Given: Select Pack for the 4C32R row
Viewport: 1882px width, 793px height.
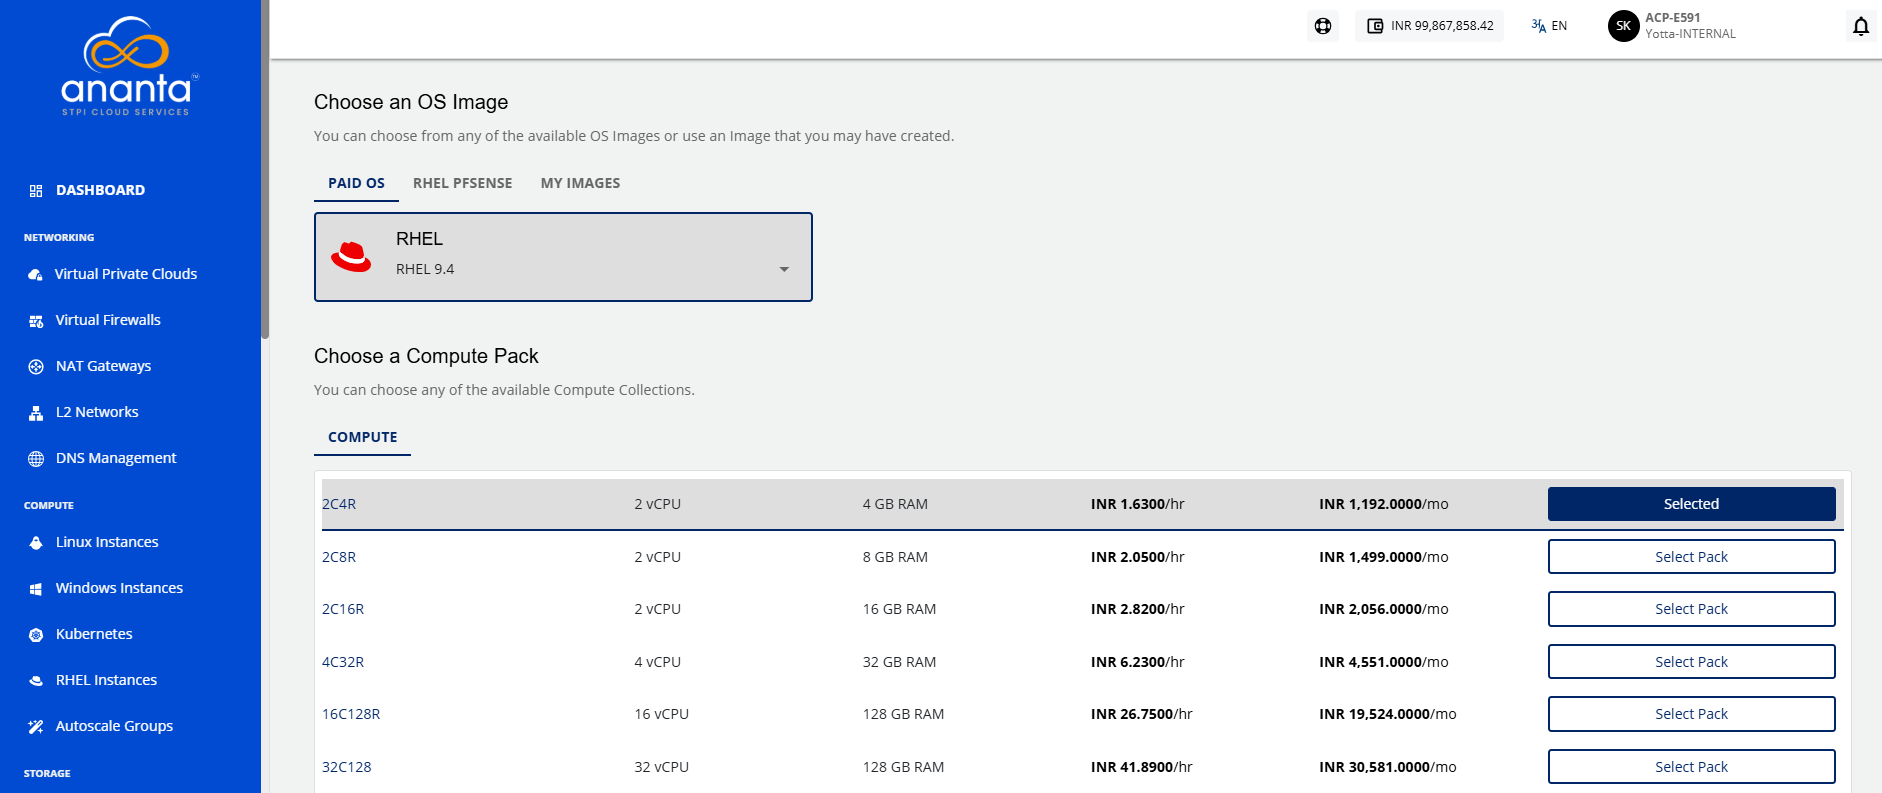Looking at the screenshot, I should (x=1692, y=662).
